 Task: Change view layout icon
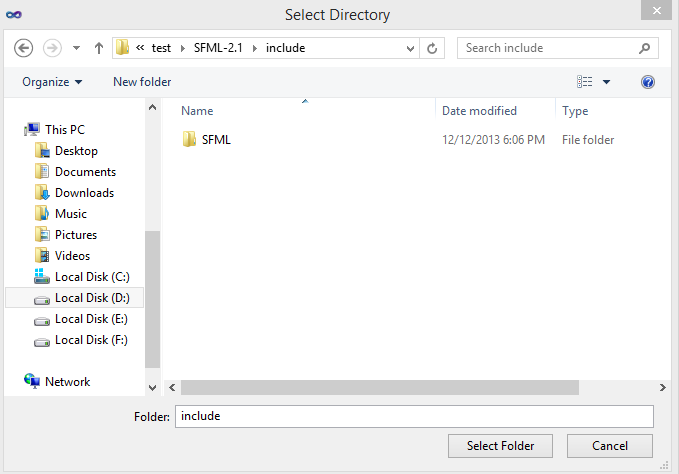tap(585, 81)
